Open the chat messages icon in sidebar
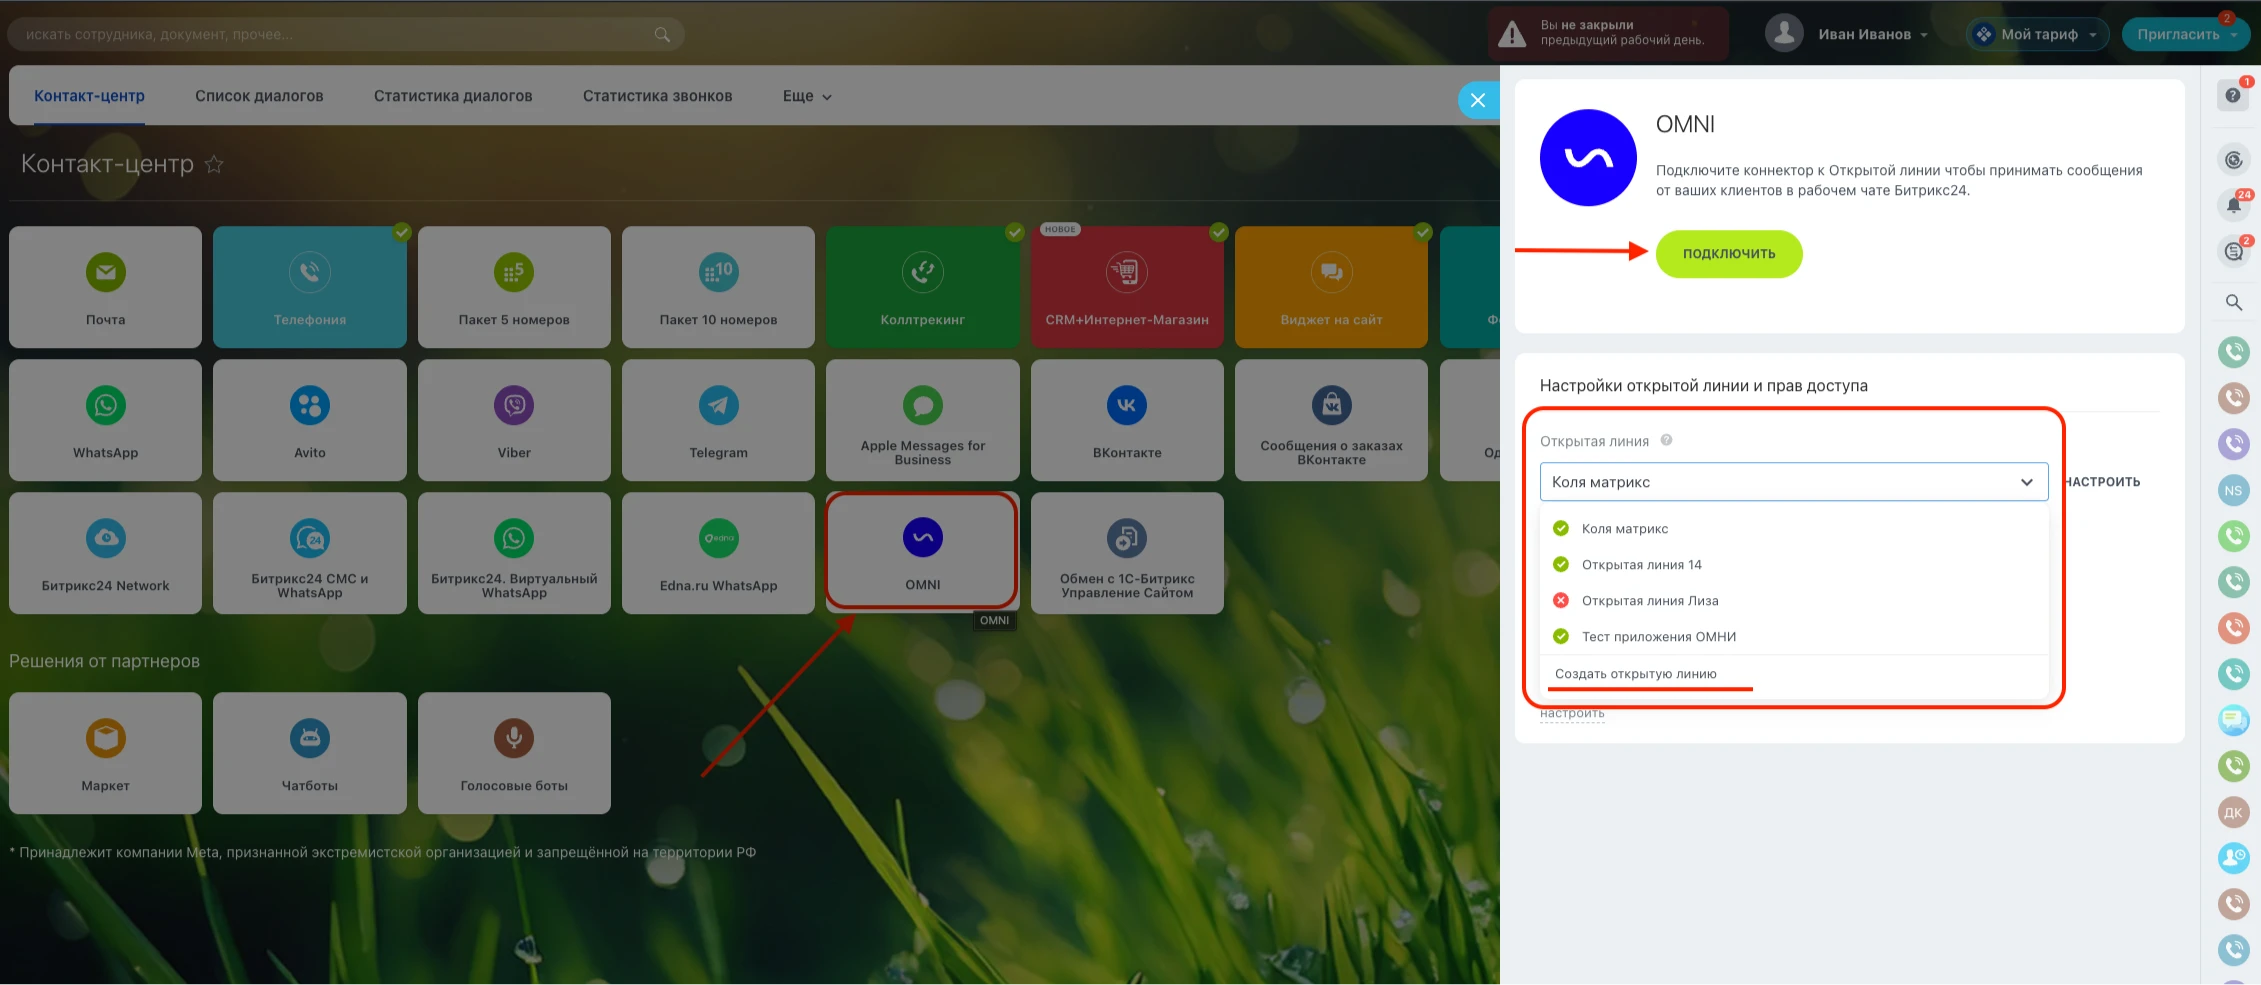The image size is (2261, 985). pos(2233,251)
